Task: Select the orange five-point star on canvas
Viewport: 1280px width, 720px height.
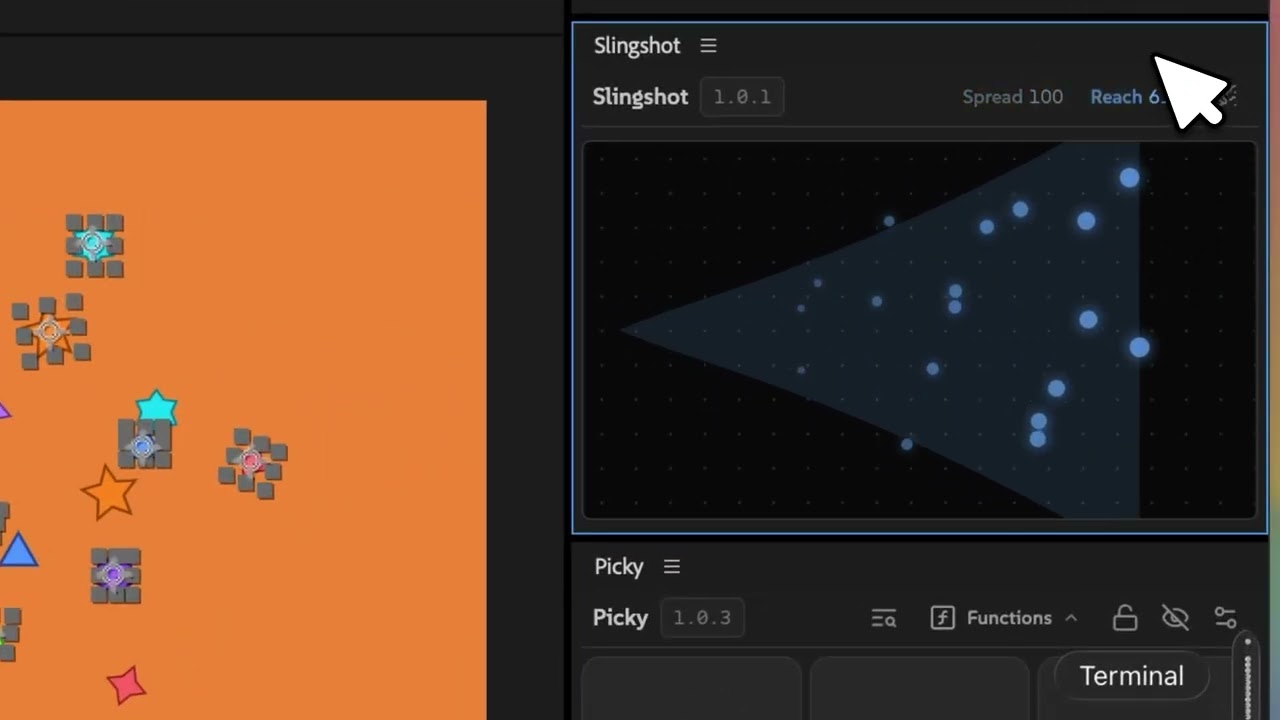Action: (109, 491)
